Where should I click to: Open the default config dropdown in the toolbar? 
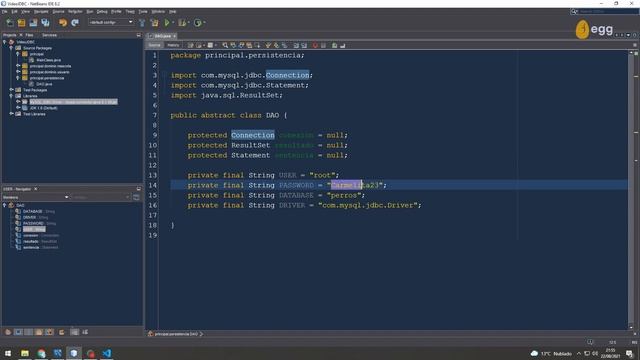(111, 22)
